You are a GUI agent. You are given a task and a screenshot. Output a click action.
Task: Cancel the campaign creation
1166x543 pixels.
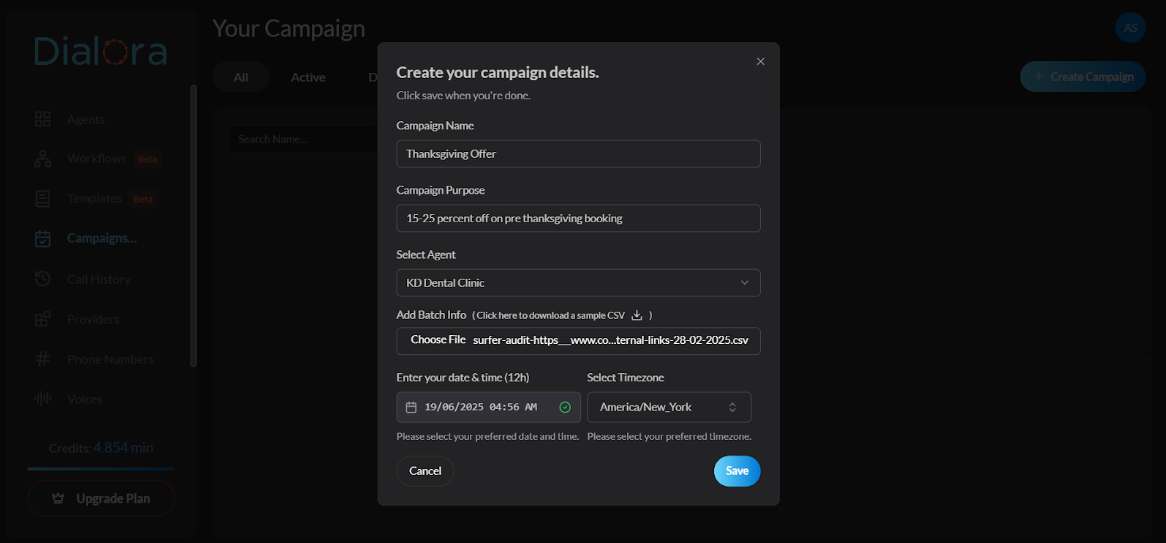tap(425, 471)
